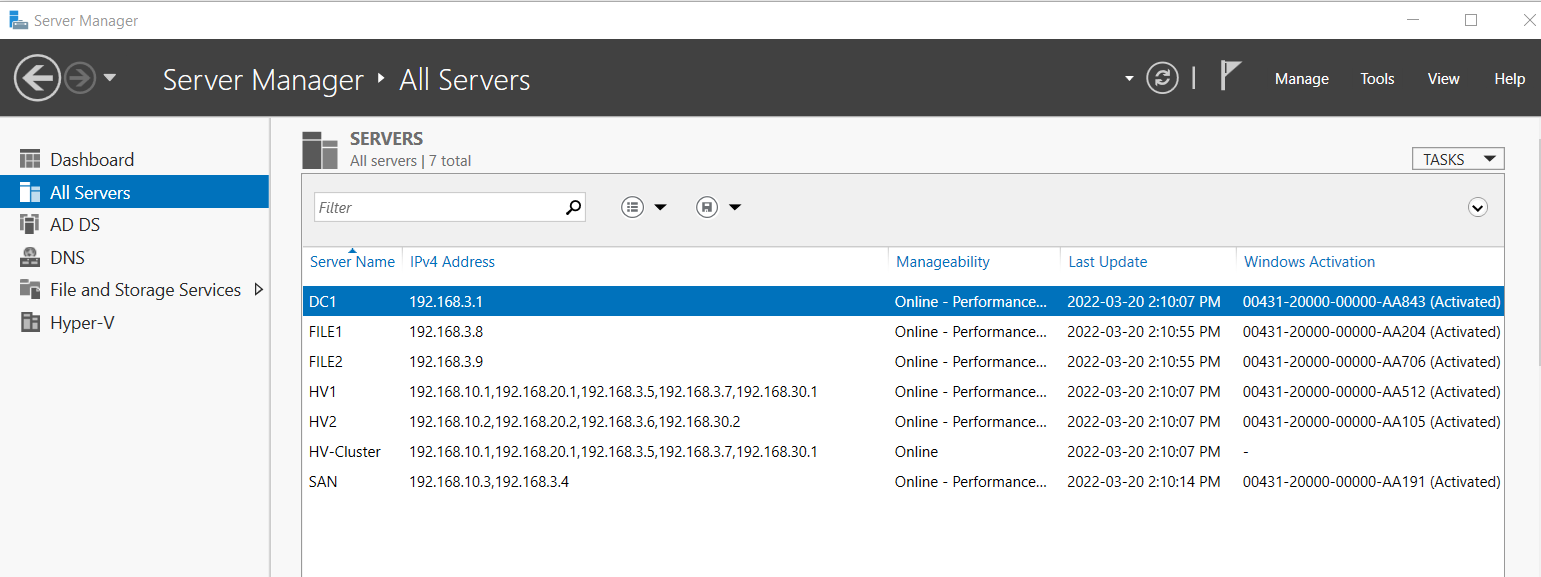Click into the Filter text field
This screenshot has height=577, width=1541.
click(x=438, y=207)
